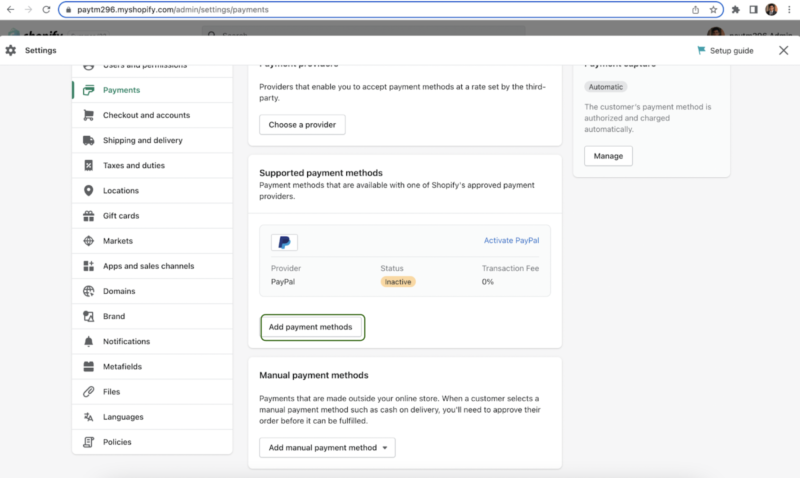Open browser extensions puzzle icon
This screenshot has height=478, width=800.
tap(736, 10)
